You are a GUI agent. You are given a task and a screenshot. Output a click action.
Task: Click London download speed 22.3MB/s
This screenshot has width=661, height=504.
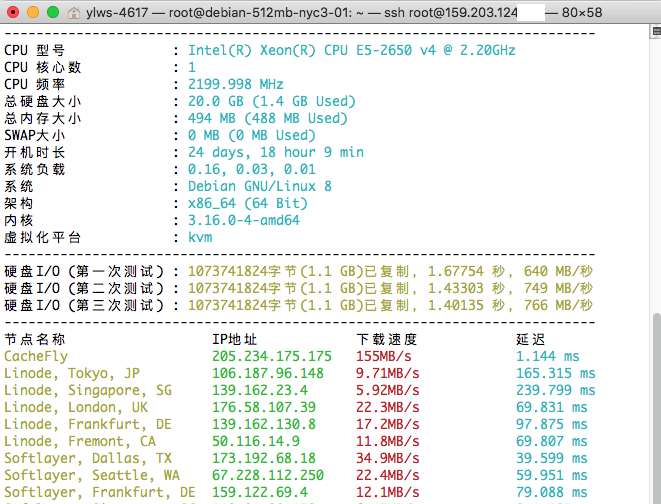pyautogui.click(x=388, y=407)
